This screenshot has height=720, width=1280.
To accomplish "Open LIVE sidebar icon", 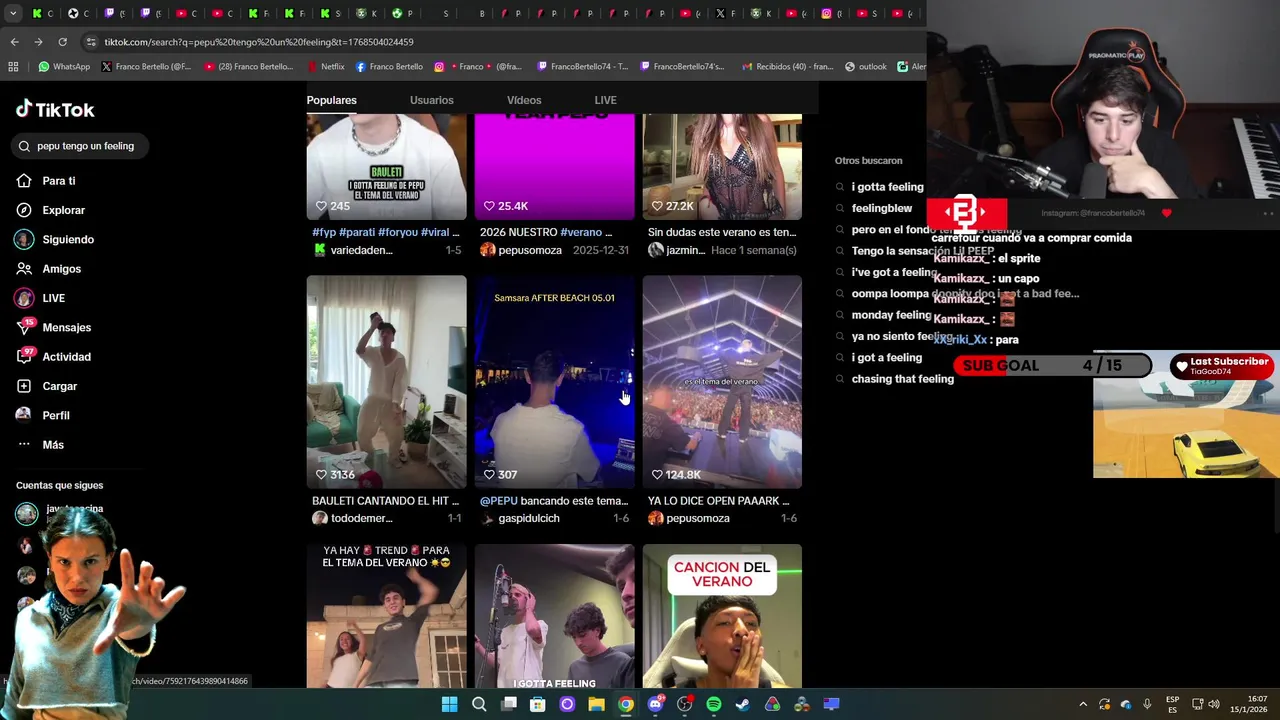I will [25, 298].
